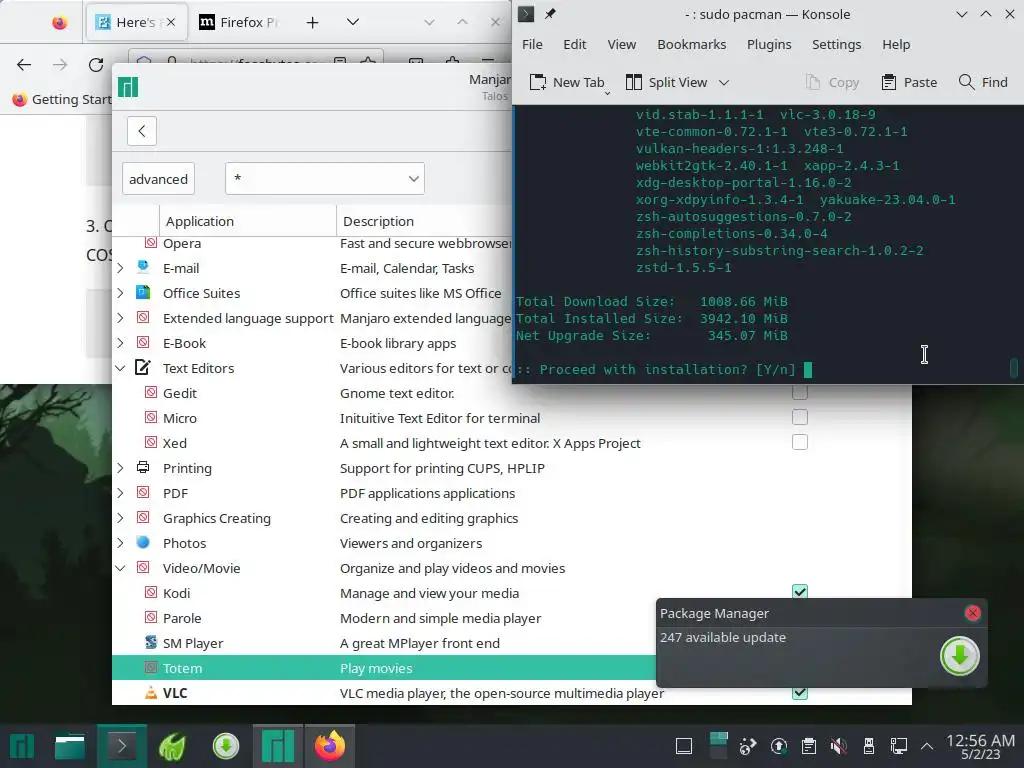This screenshot has width=1024, height=768.
Task: Click the Opera application icon in the list
Action: click(x=151, y=243)
